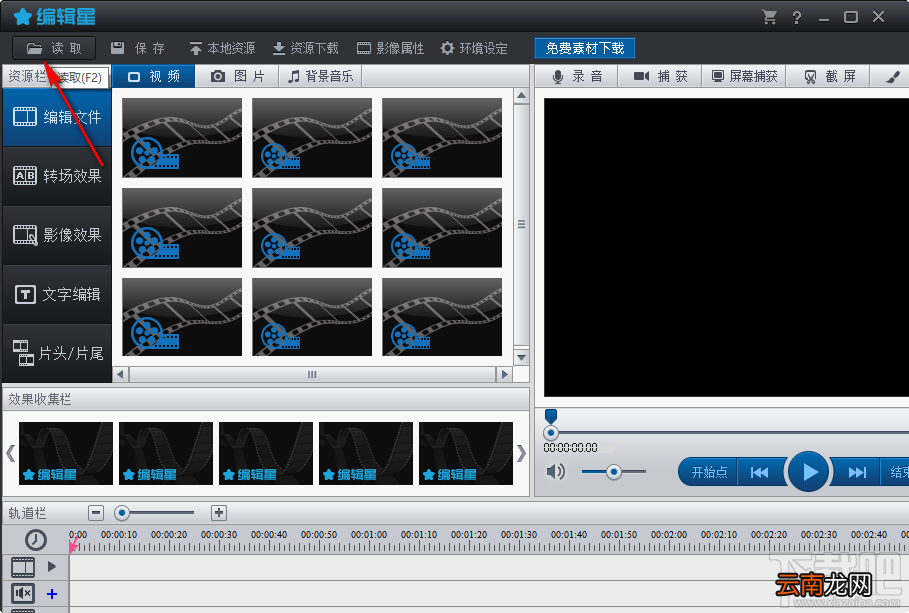Open the shopping cart icon

tap(769, 17)
